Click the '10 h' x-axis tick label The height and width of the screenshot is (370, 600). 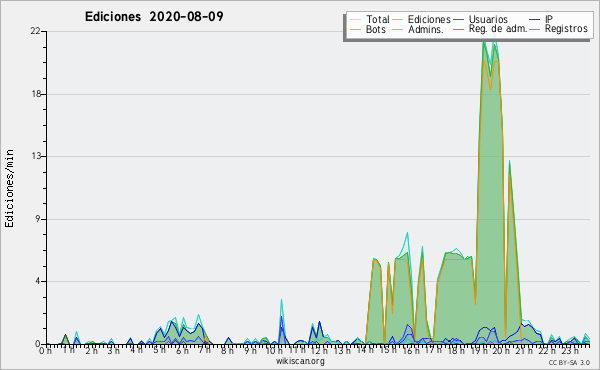click(x=274, y=350)
